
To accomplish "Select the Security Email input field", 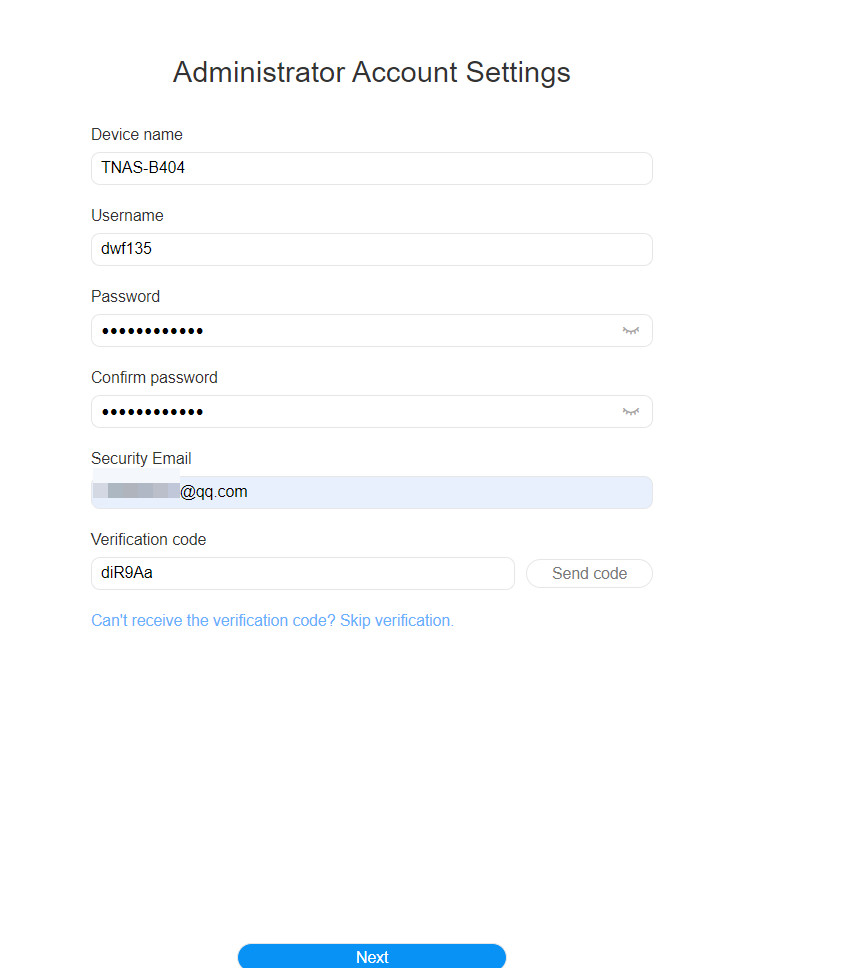I will coord(372,493).
